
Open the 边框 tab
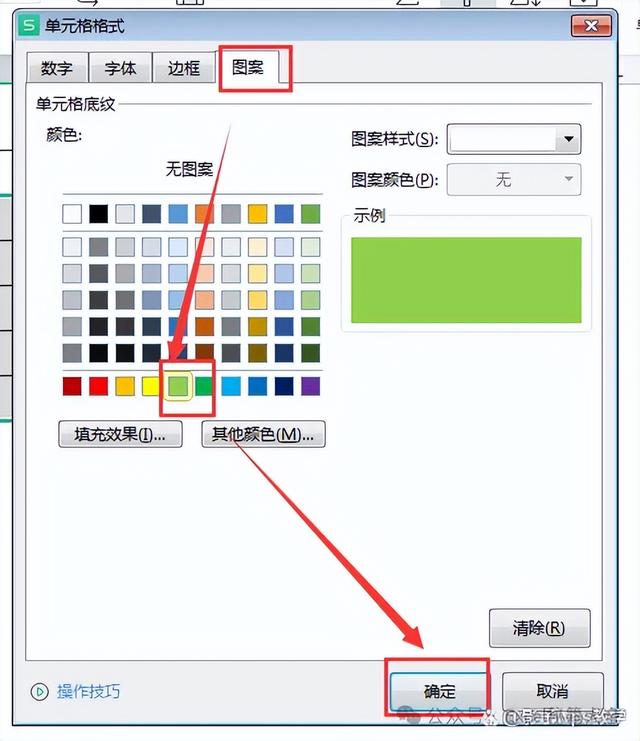tap(184, 68)
